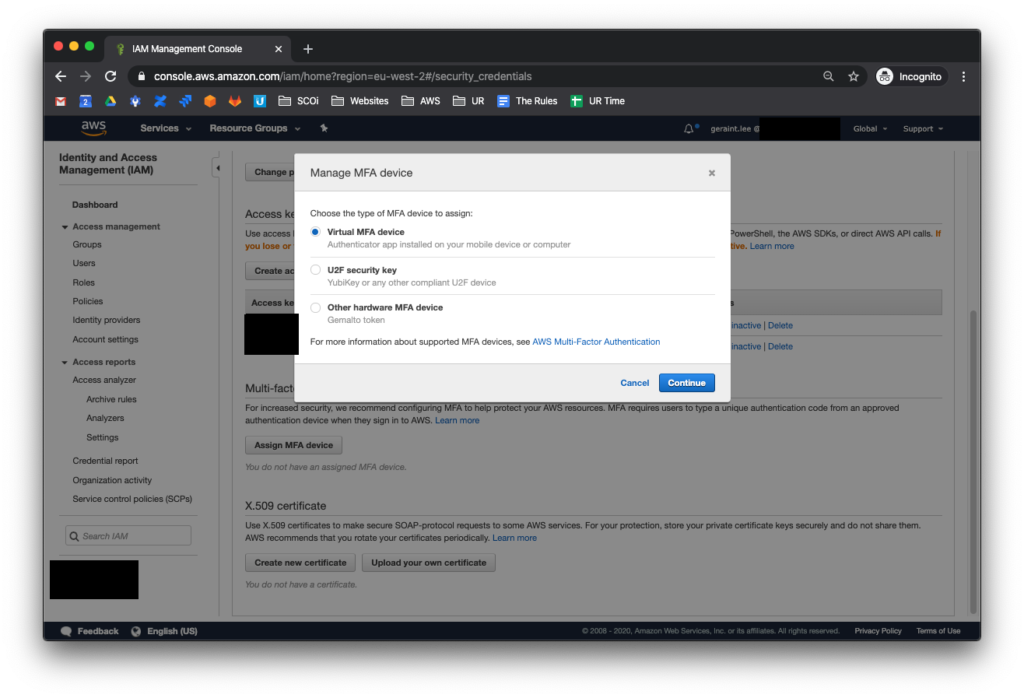Collapse the IAM sidebar with the arrow
Screen dimensions: 1024x698
pyautogui.click(x=217, y=168)
